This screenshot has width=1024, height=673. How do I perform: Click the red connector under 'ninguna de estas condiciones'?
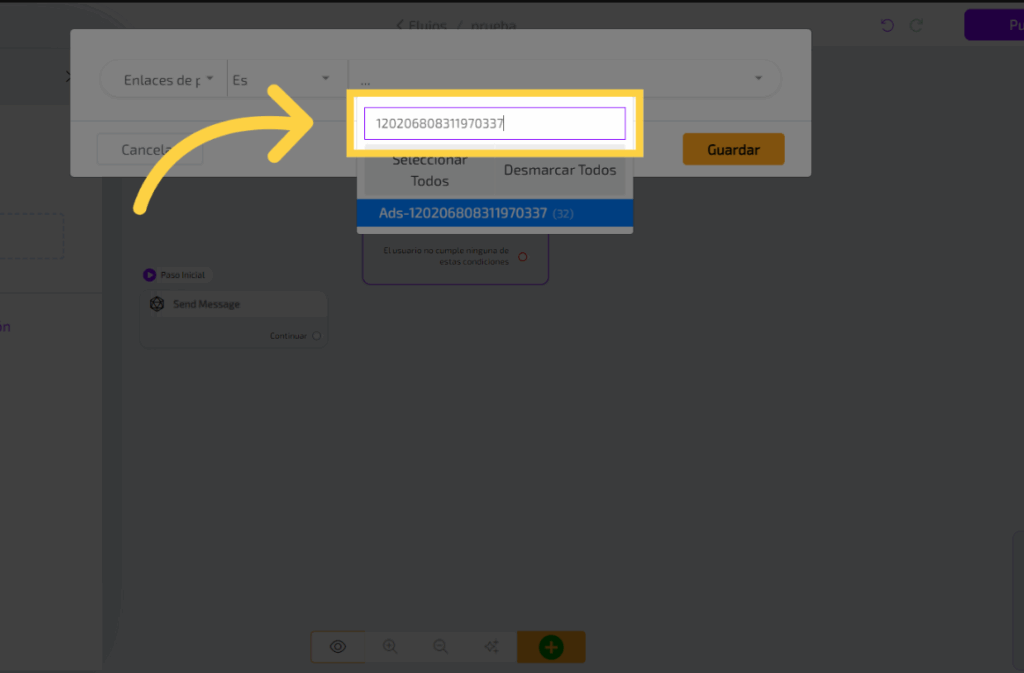[522, 257]
